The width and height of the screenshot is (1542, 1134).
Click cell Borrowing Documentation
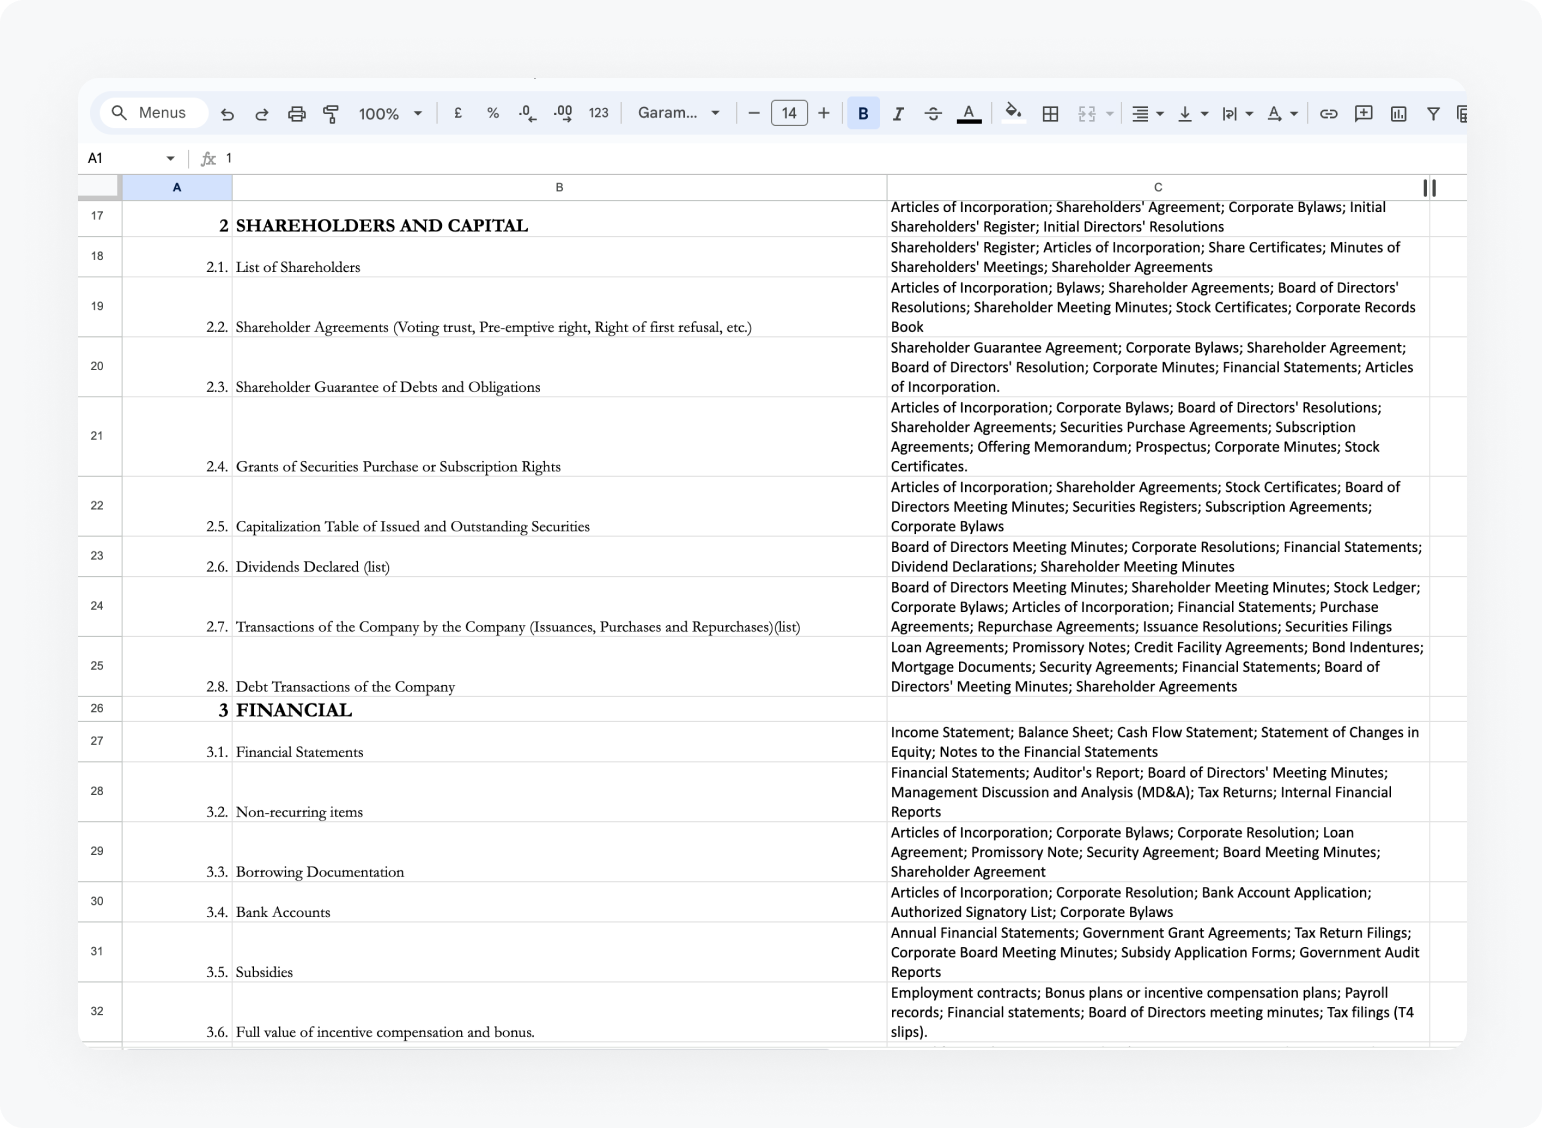(559, 852)
